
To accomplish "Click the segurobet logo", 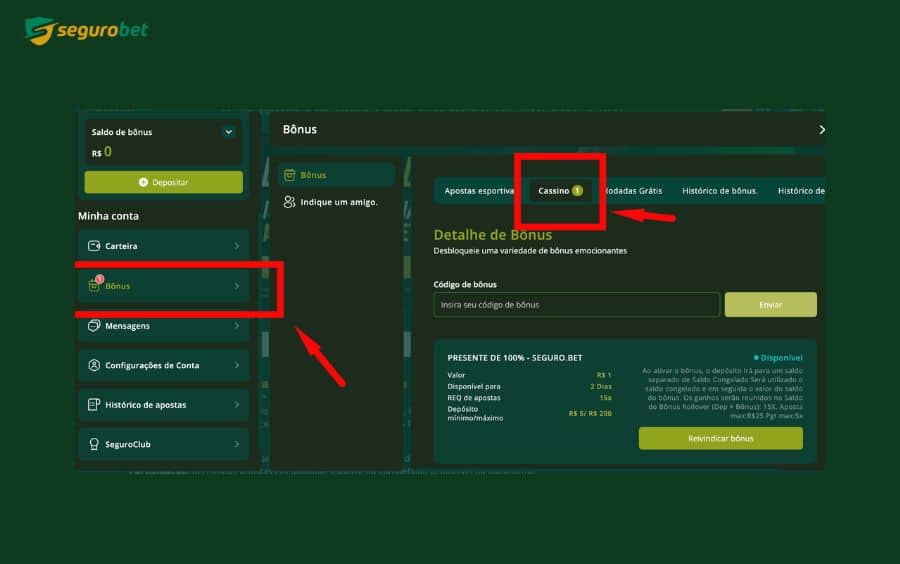I will [86, 30].
